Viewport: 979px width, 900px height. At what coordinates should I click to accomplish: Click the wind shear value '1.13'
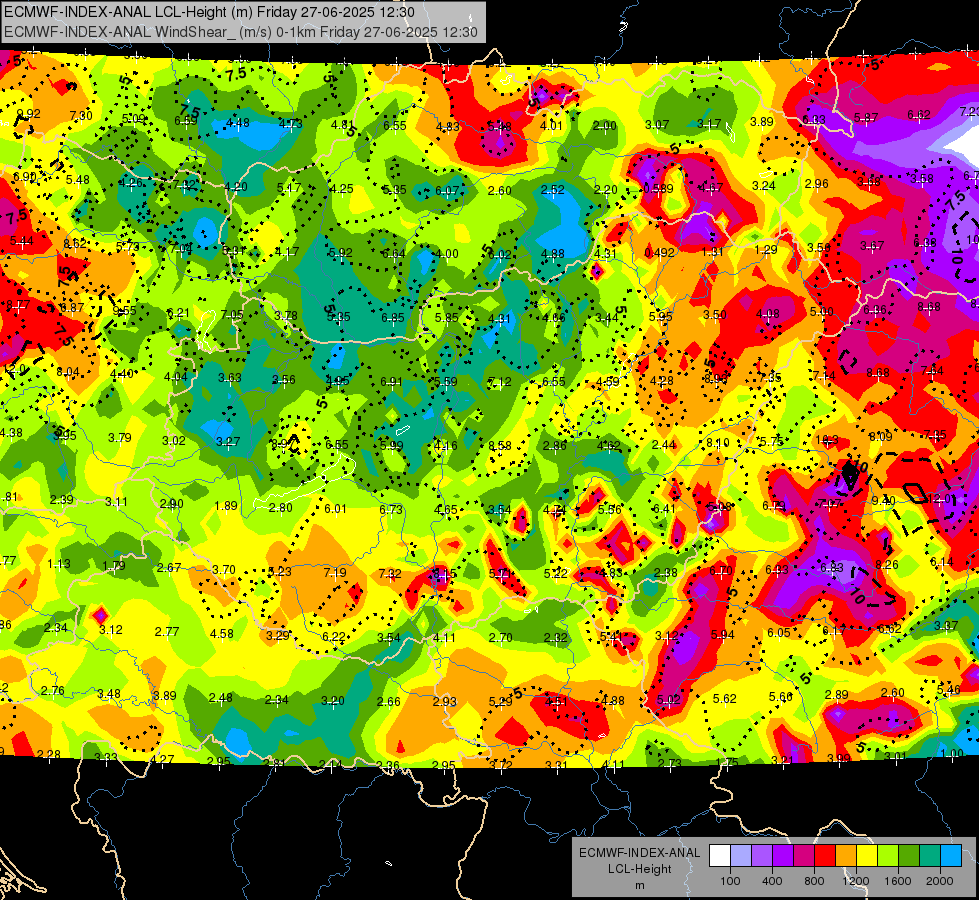click(59, 564)
